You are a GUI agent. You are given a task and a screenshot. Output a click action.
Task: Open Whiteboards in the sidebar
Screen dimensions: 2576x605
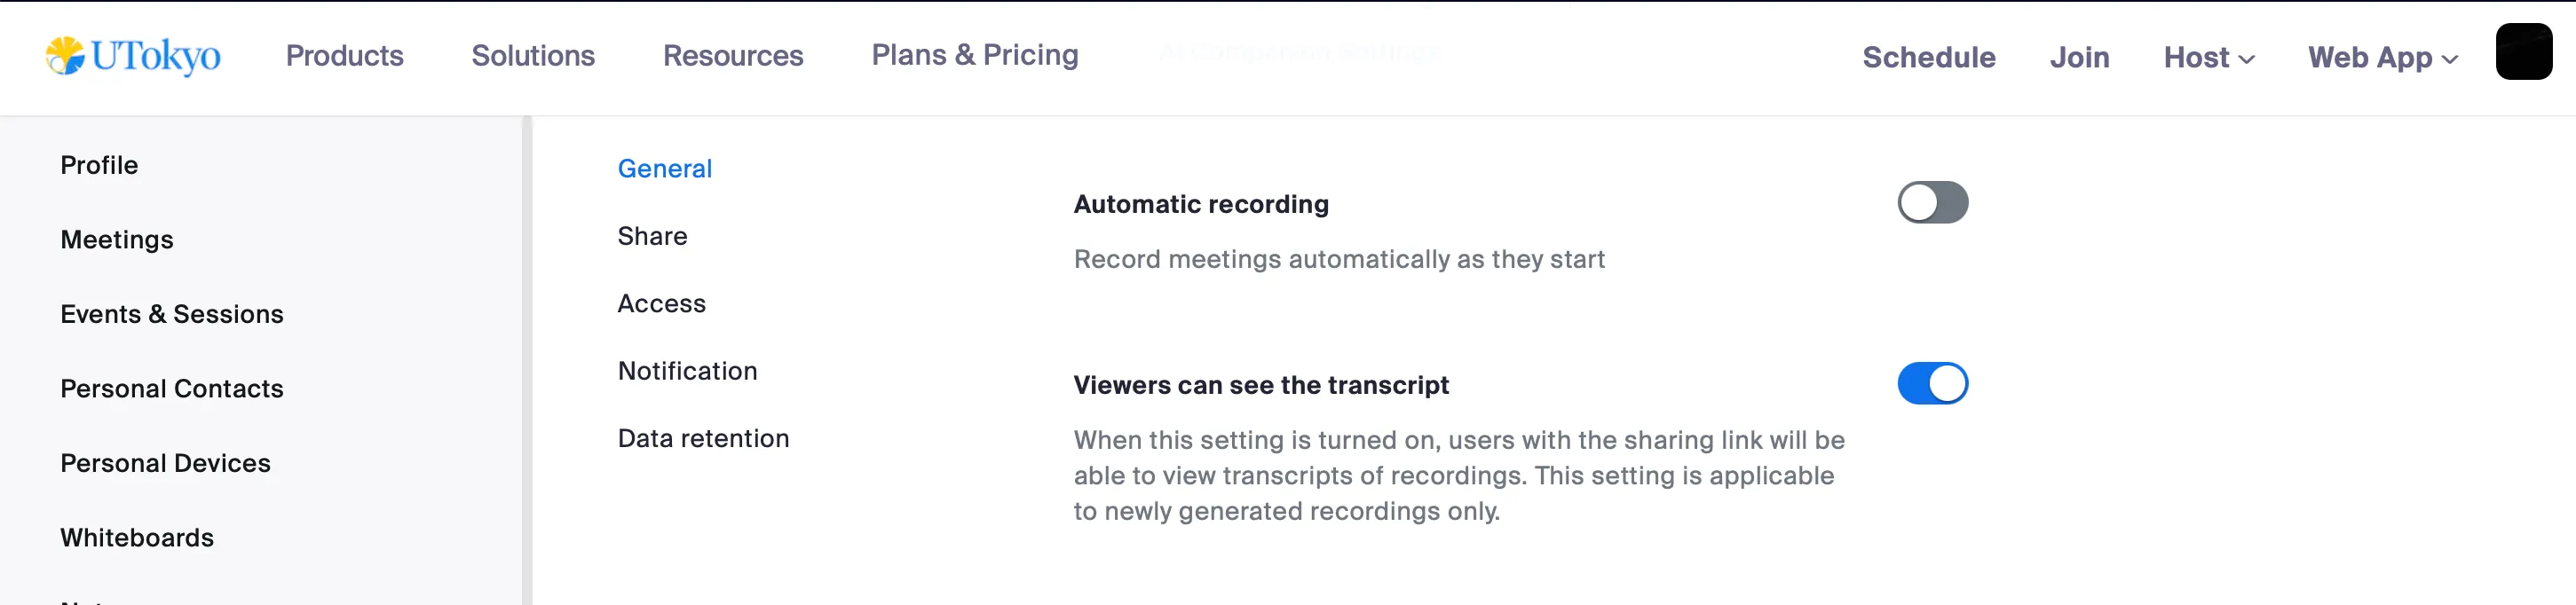coord(137,538)
